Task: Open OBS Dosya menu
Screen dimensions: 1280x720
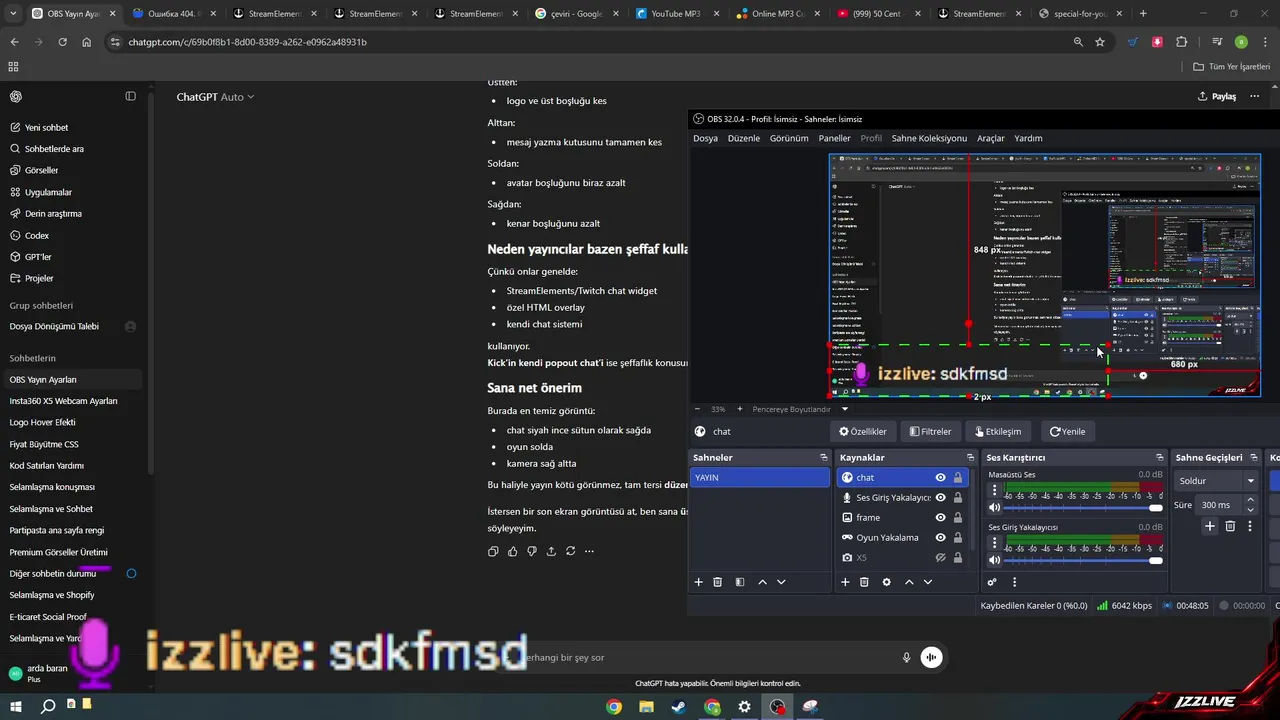Action: coord(705,138)
